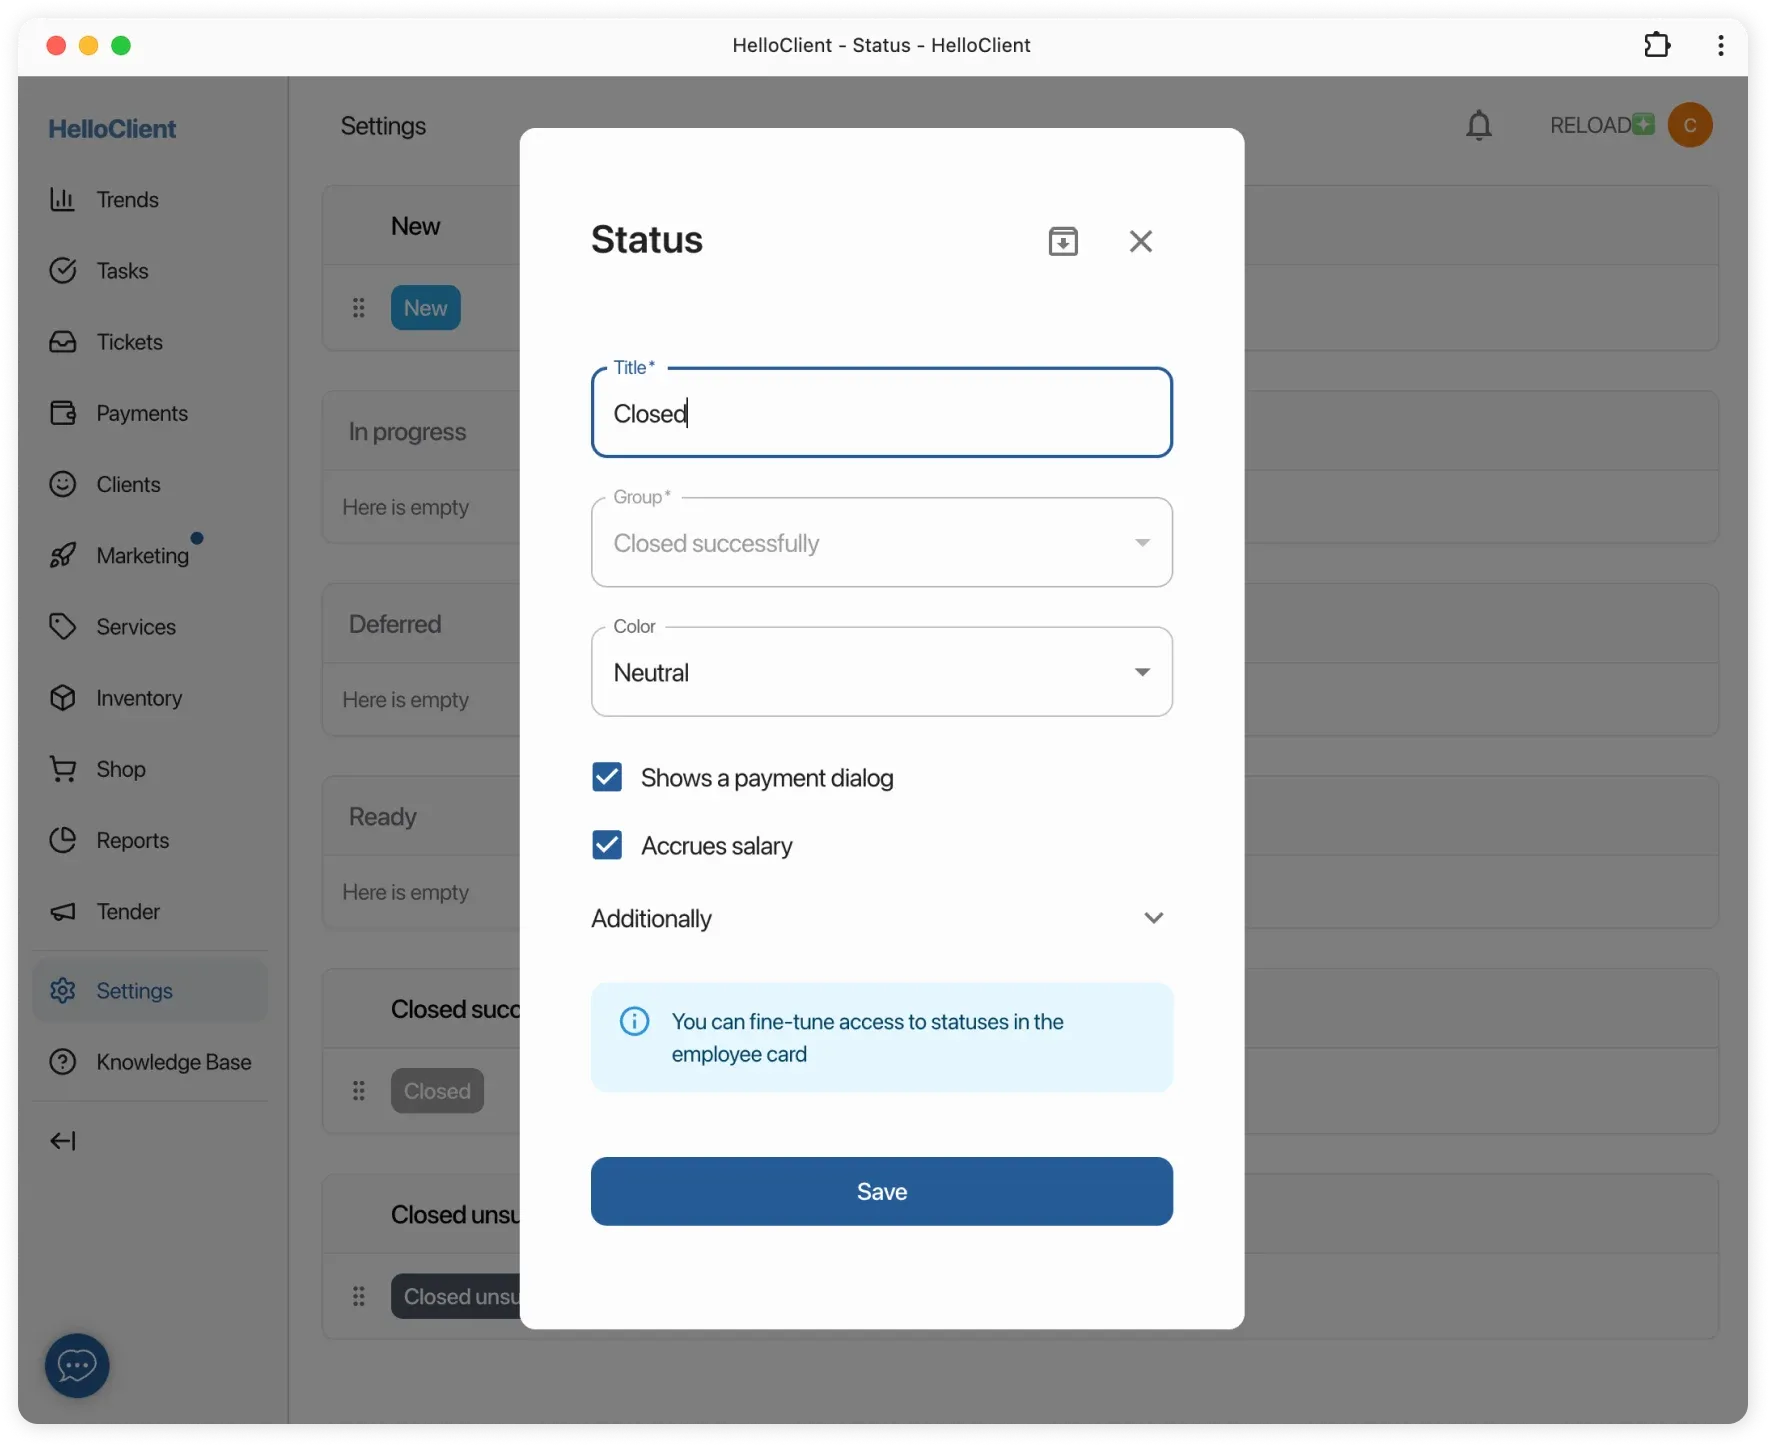1770x1446 pixels.
Task: Click the Title field containing Closed
Action: pyautogui.click(x=881, y=413)
